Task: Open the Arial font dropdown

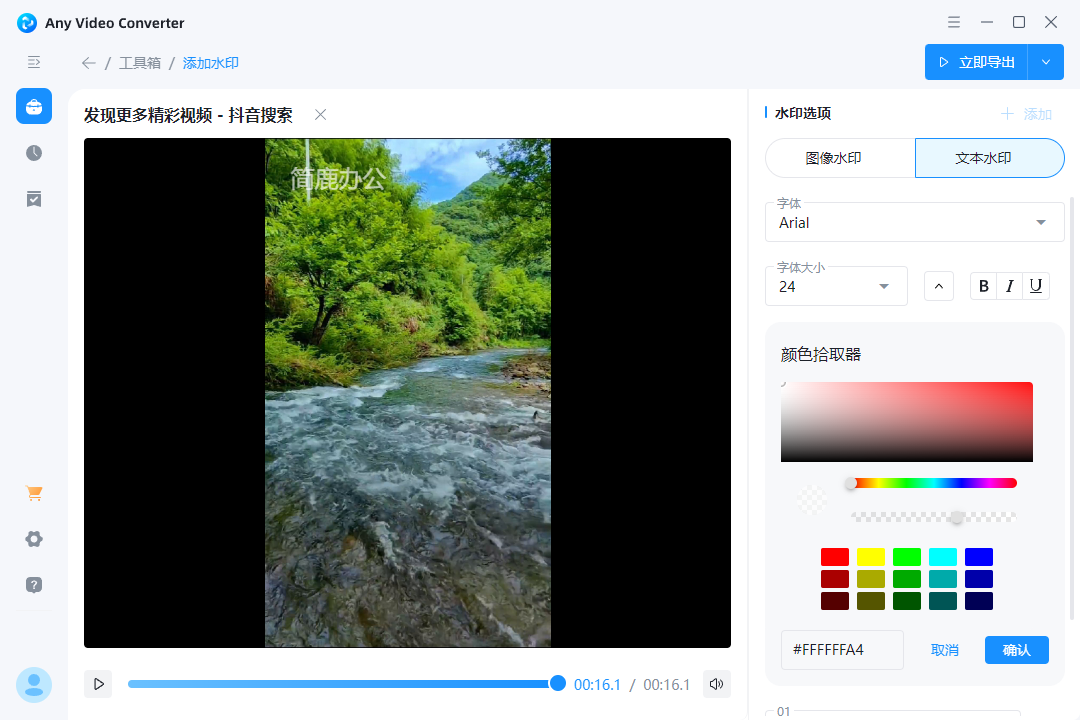Action: (x=913, y=222)
